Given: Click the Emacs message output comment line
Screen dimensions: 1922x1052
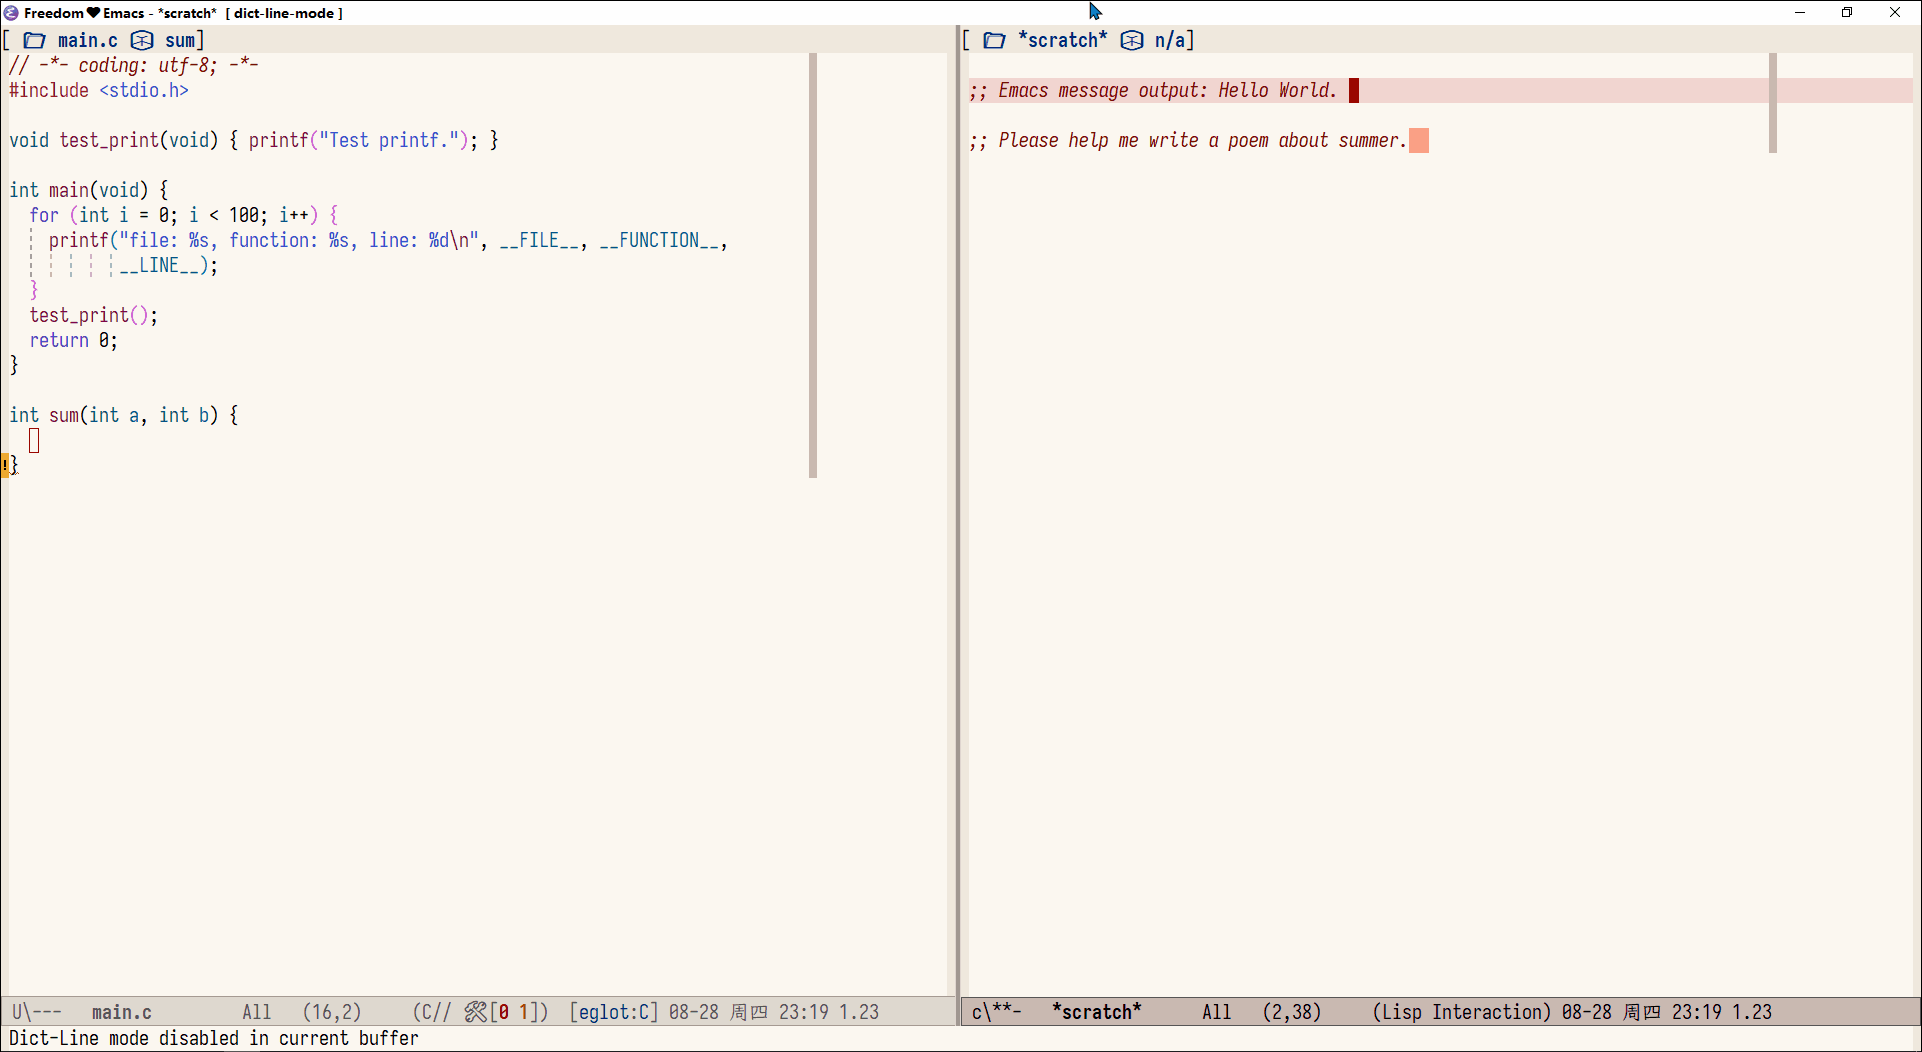Looking at the screenshot, I should (1153, 90).
